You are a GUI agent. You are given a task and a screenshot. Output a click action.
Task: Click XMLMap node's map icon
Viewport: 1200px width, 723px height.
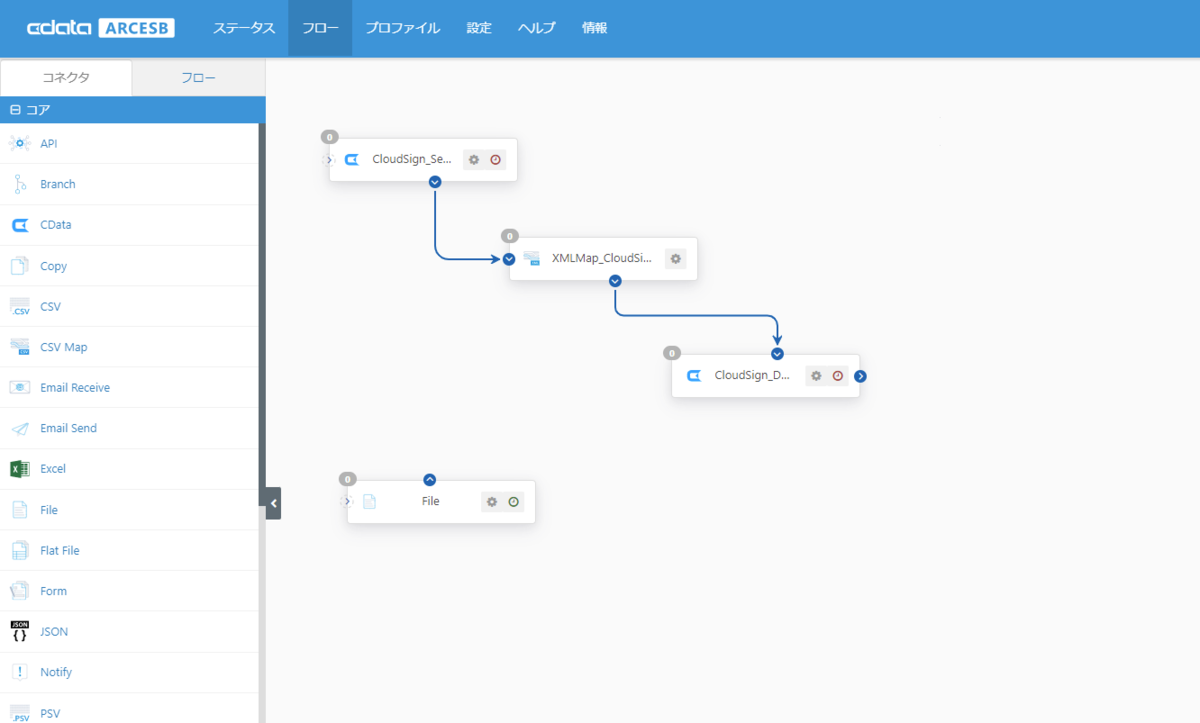532,259
